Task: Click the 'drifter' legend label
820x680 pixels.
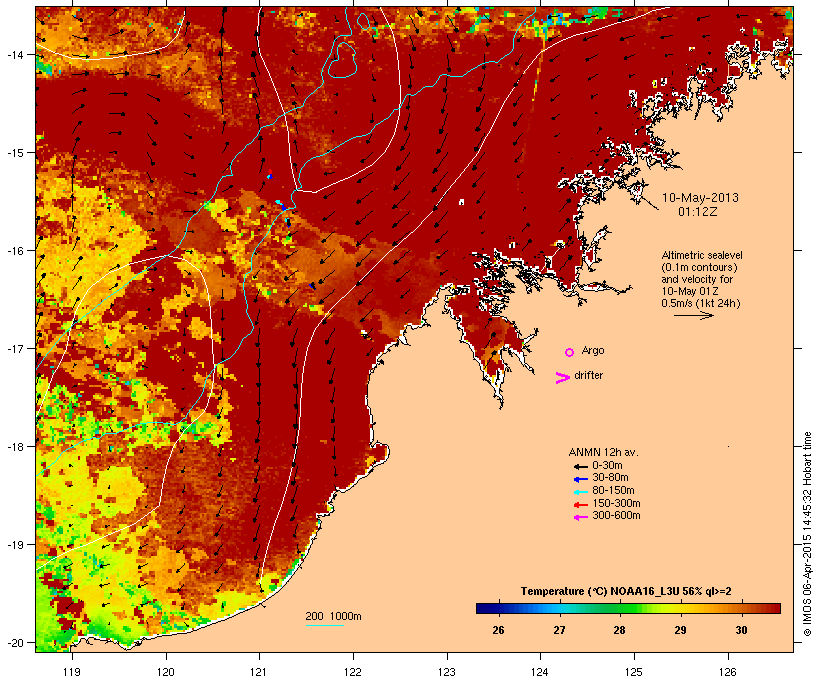Action: 588,375
